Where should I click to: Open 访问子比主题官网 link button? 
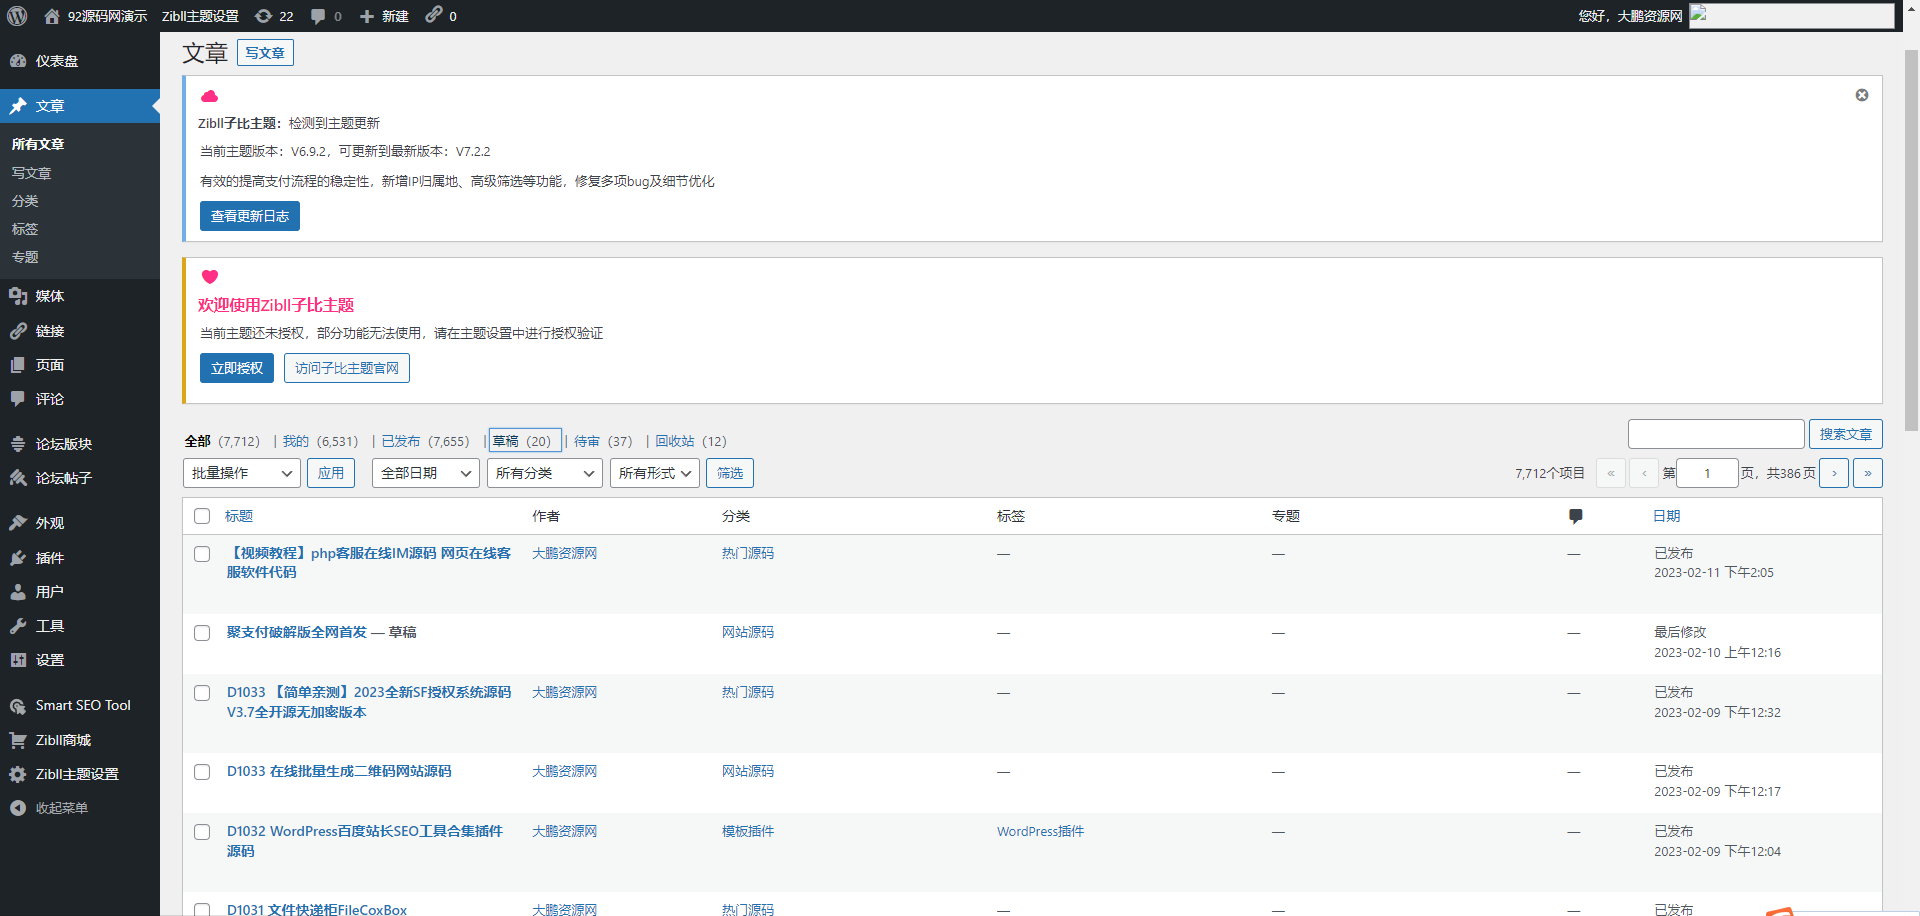pyautogui.click(x=347, y=368)
